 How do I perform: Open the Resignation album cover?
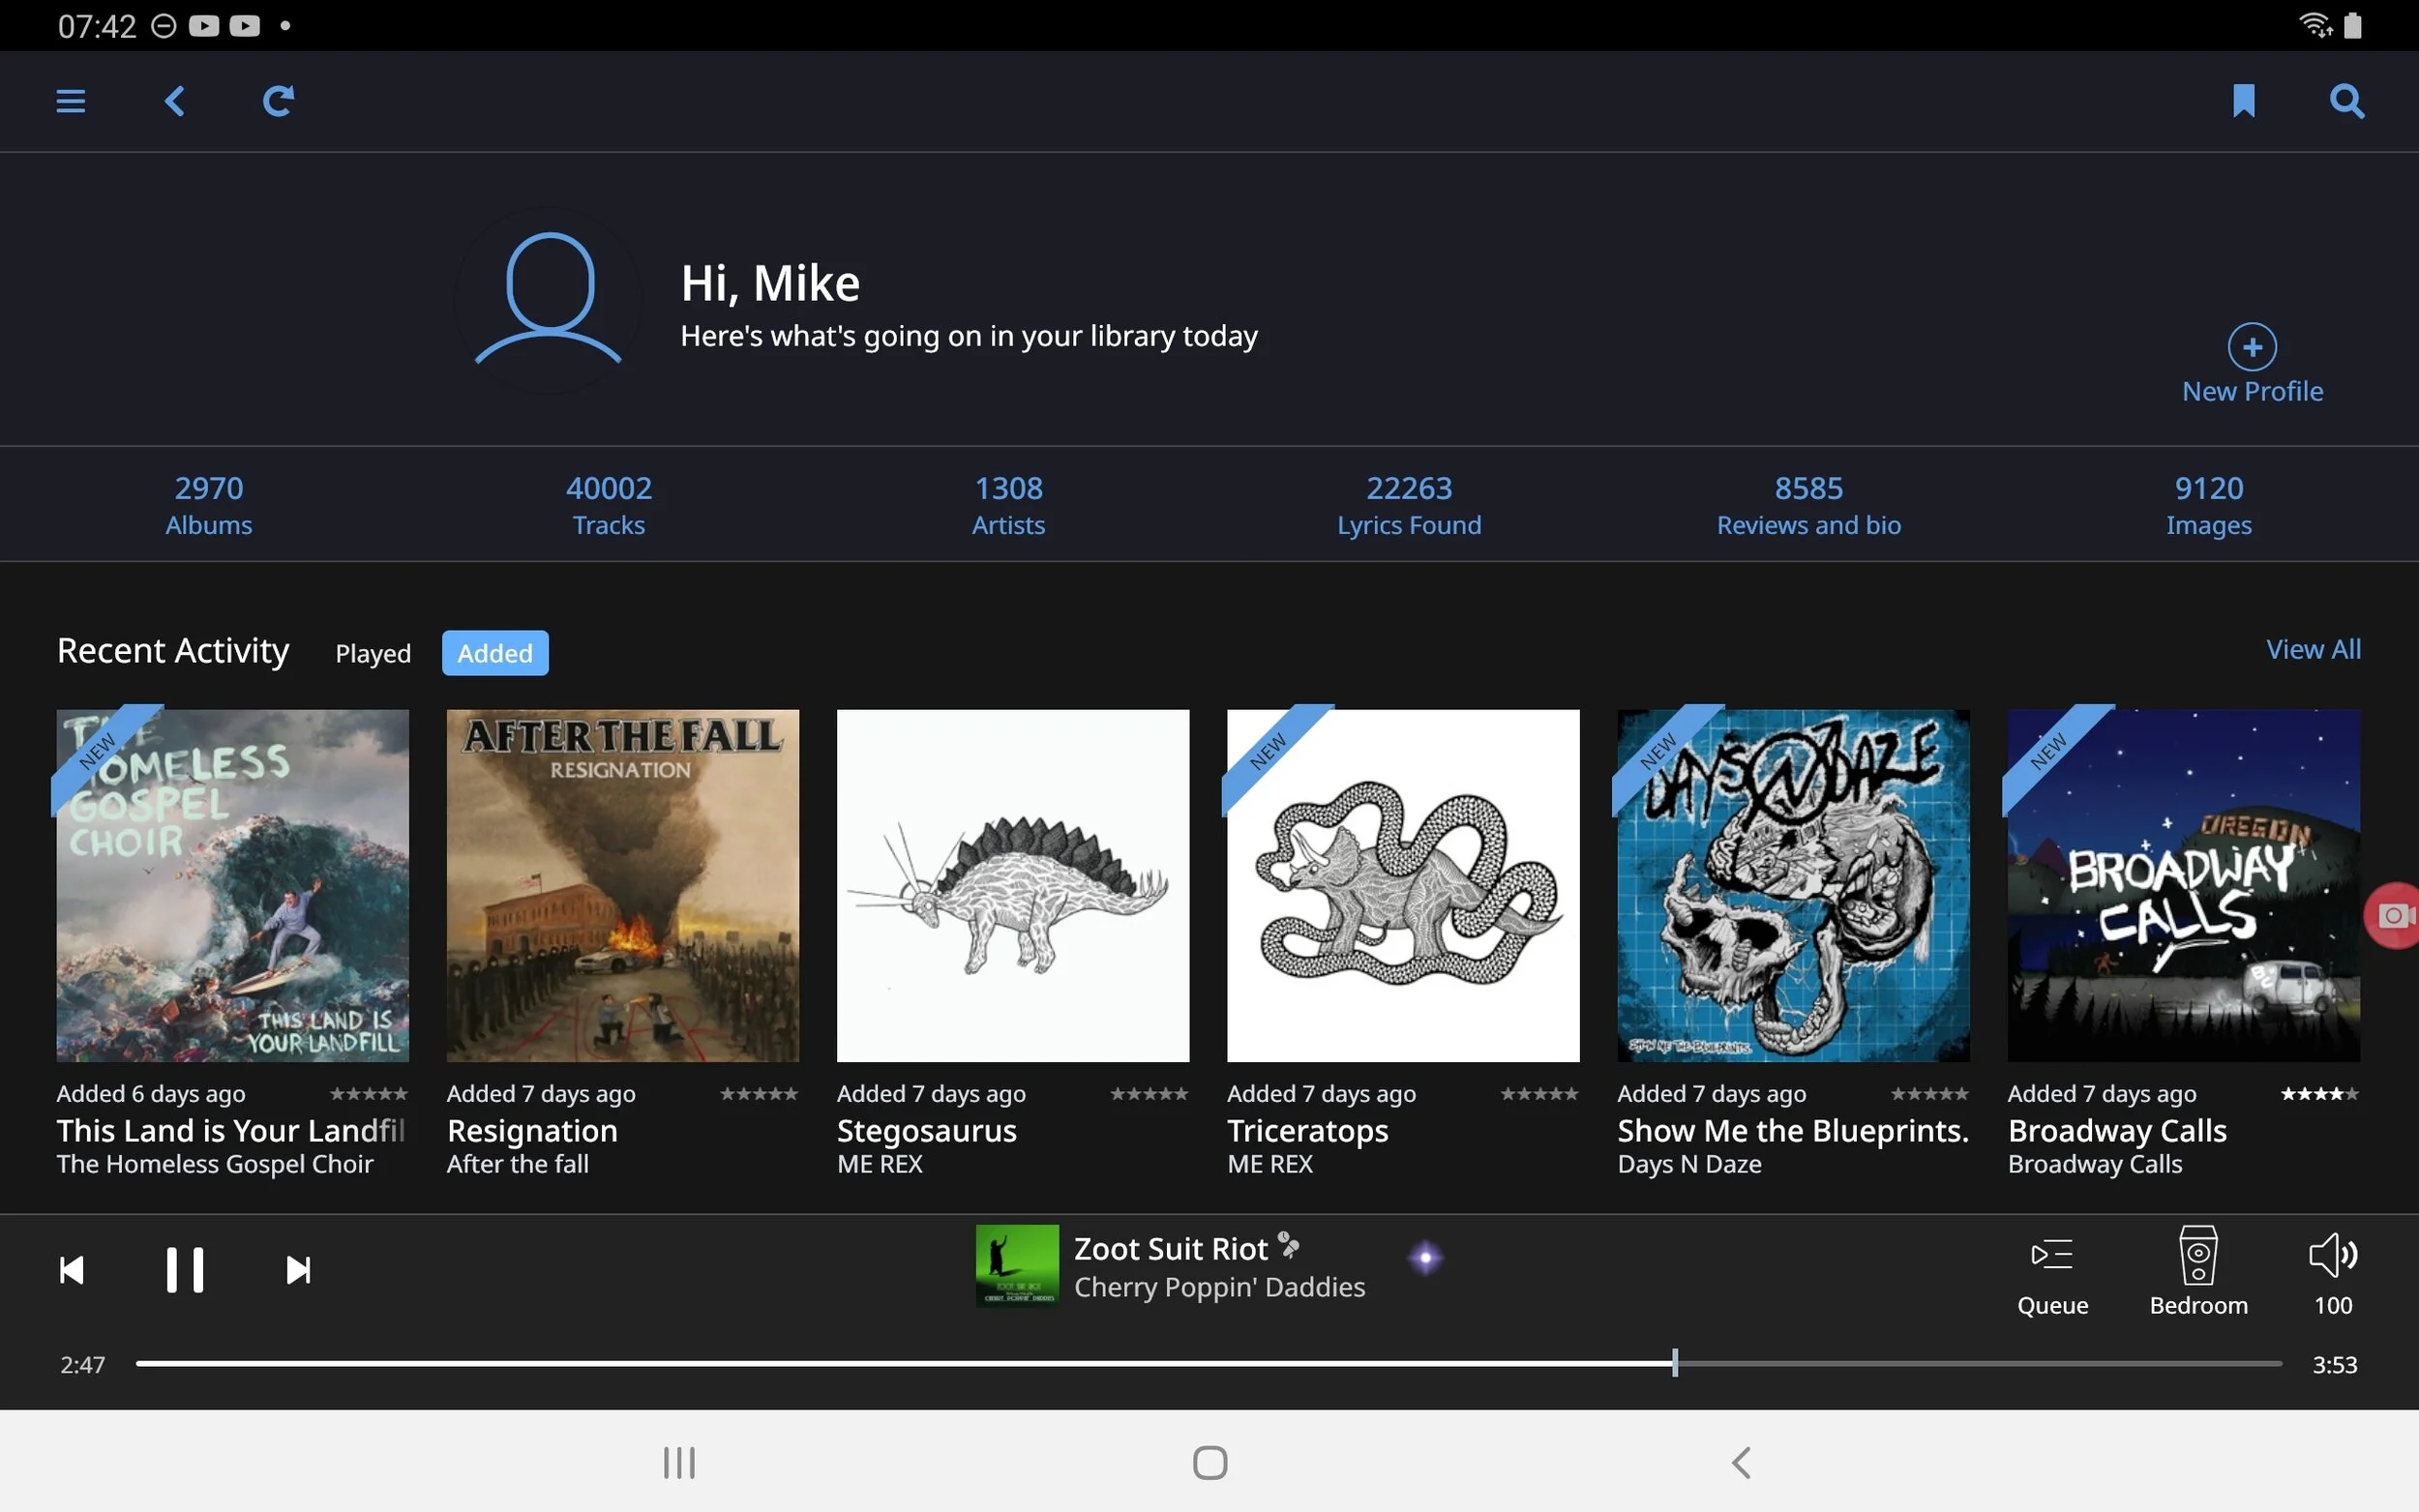pos(623,886)
